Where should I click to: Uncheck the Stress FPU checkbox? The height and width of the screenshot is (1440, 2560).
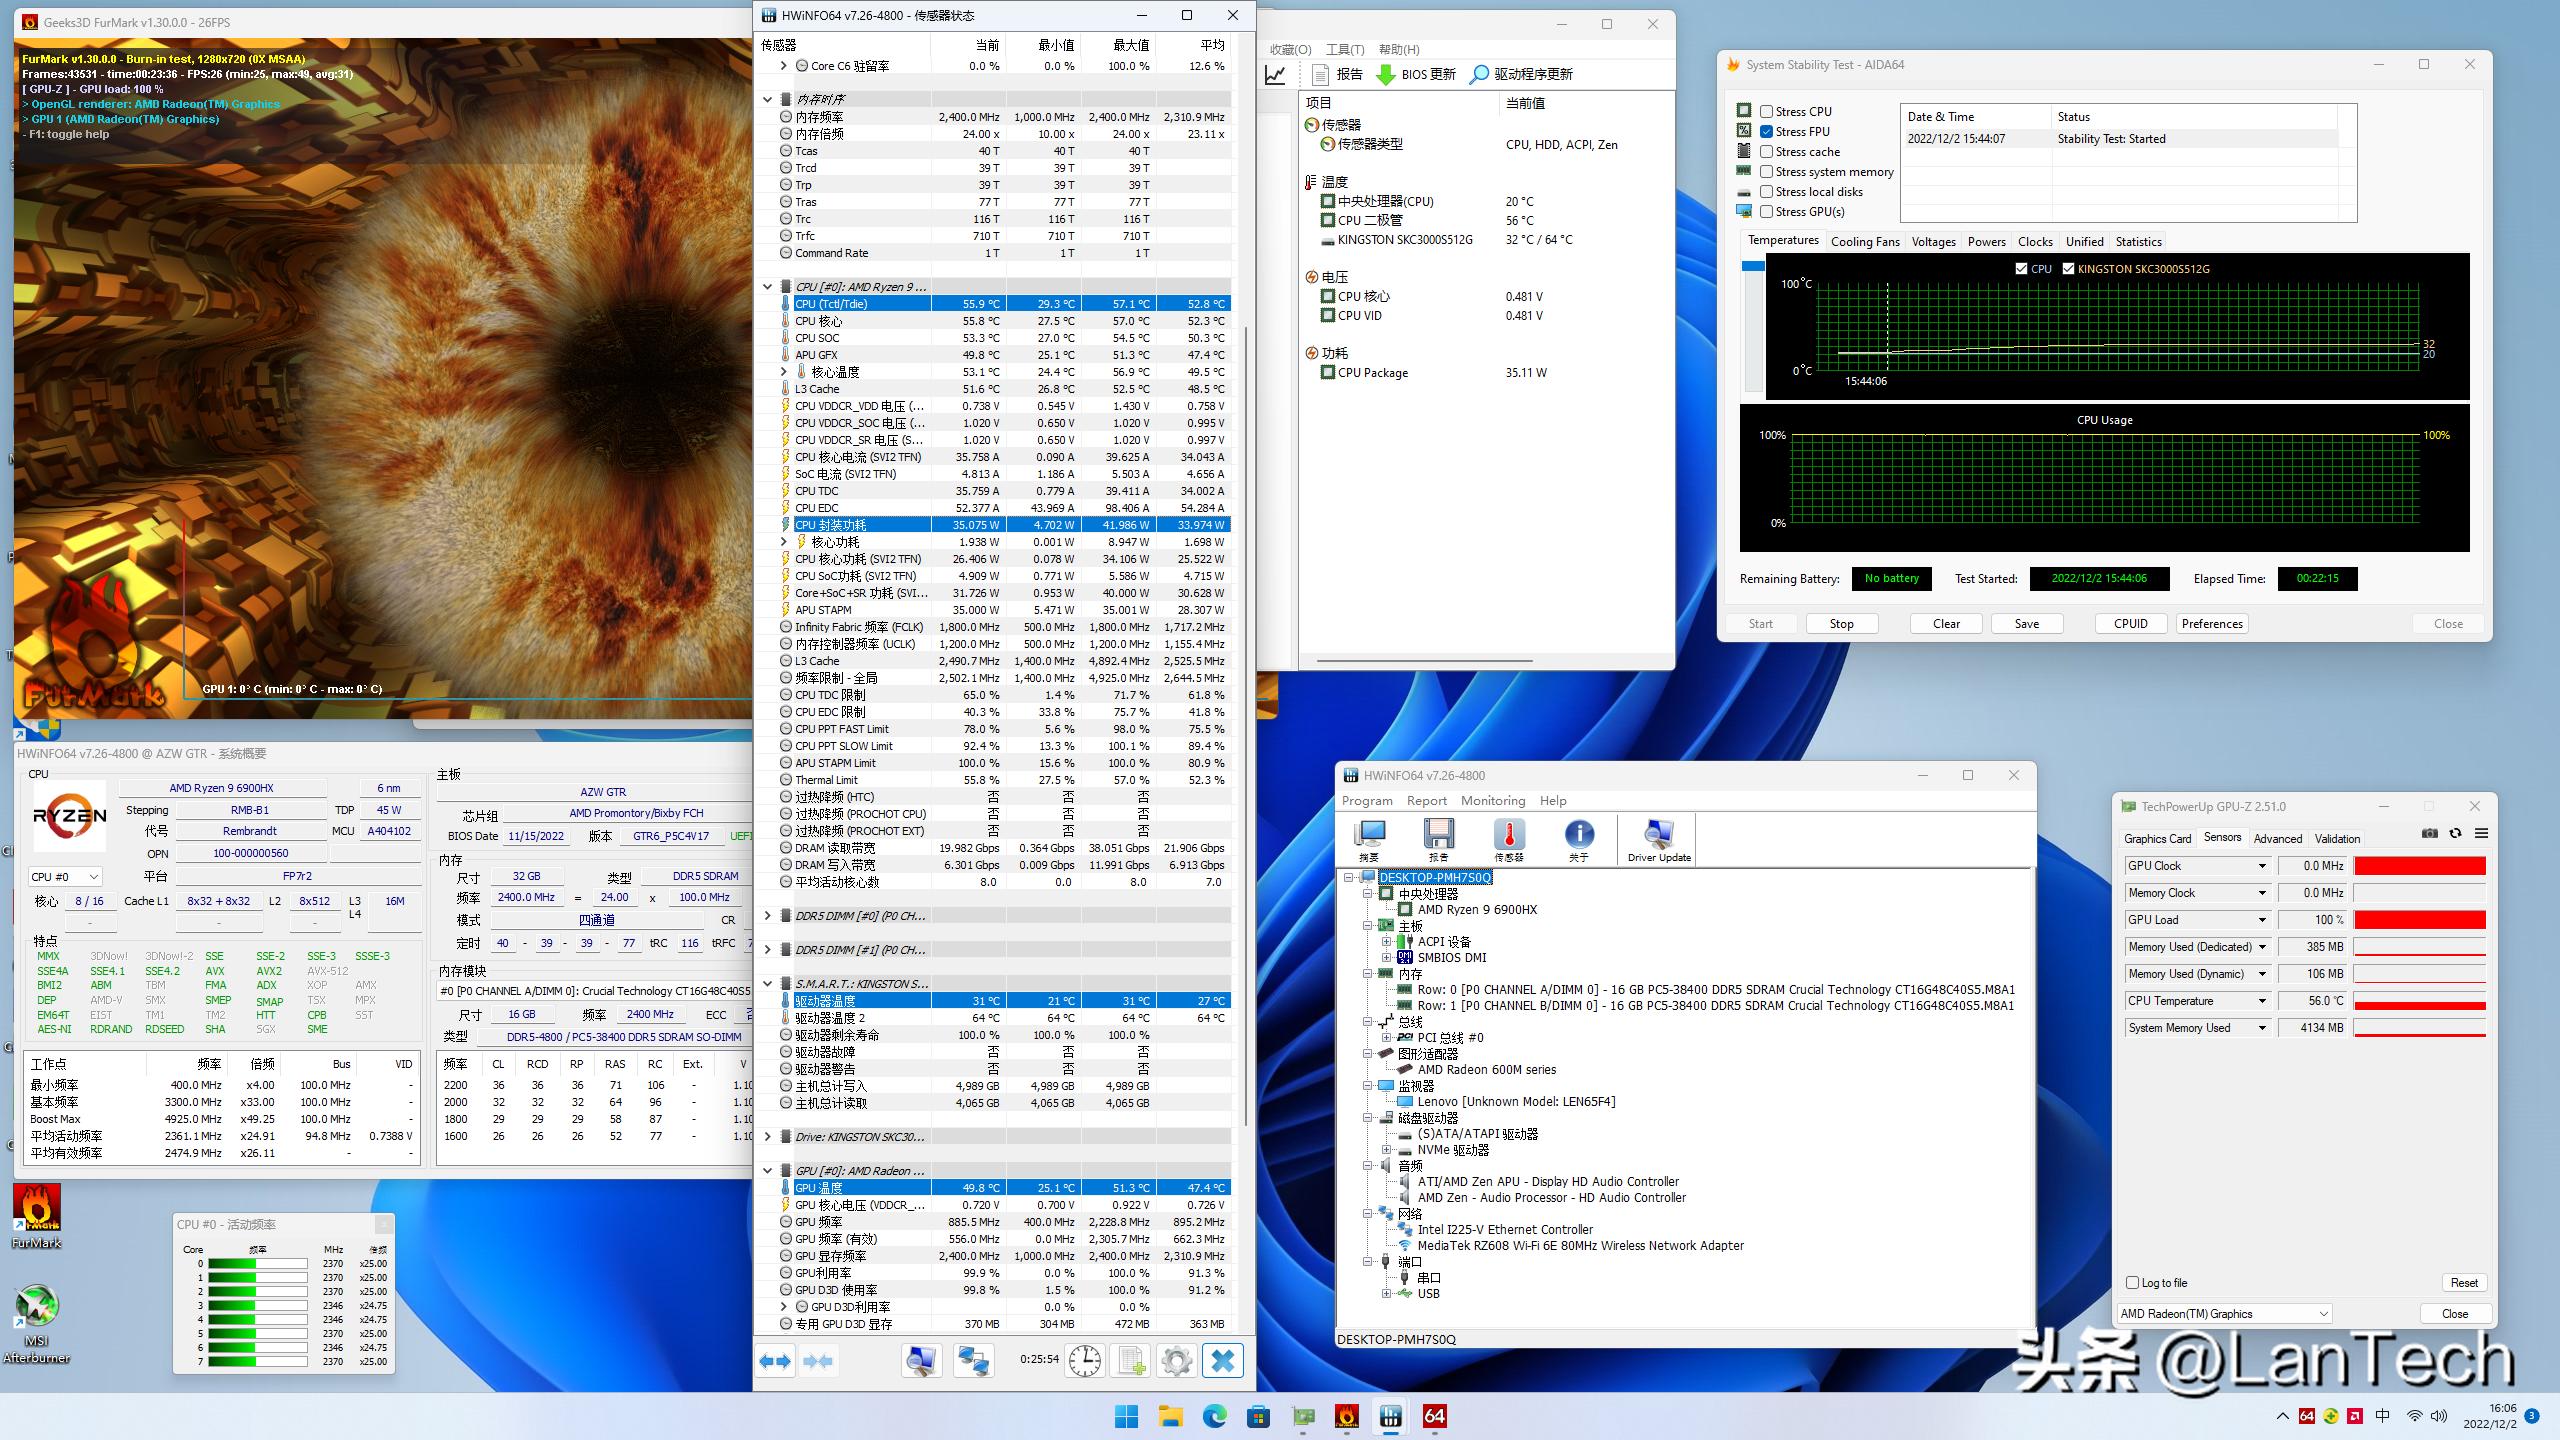pos(1767,132)
